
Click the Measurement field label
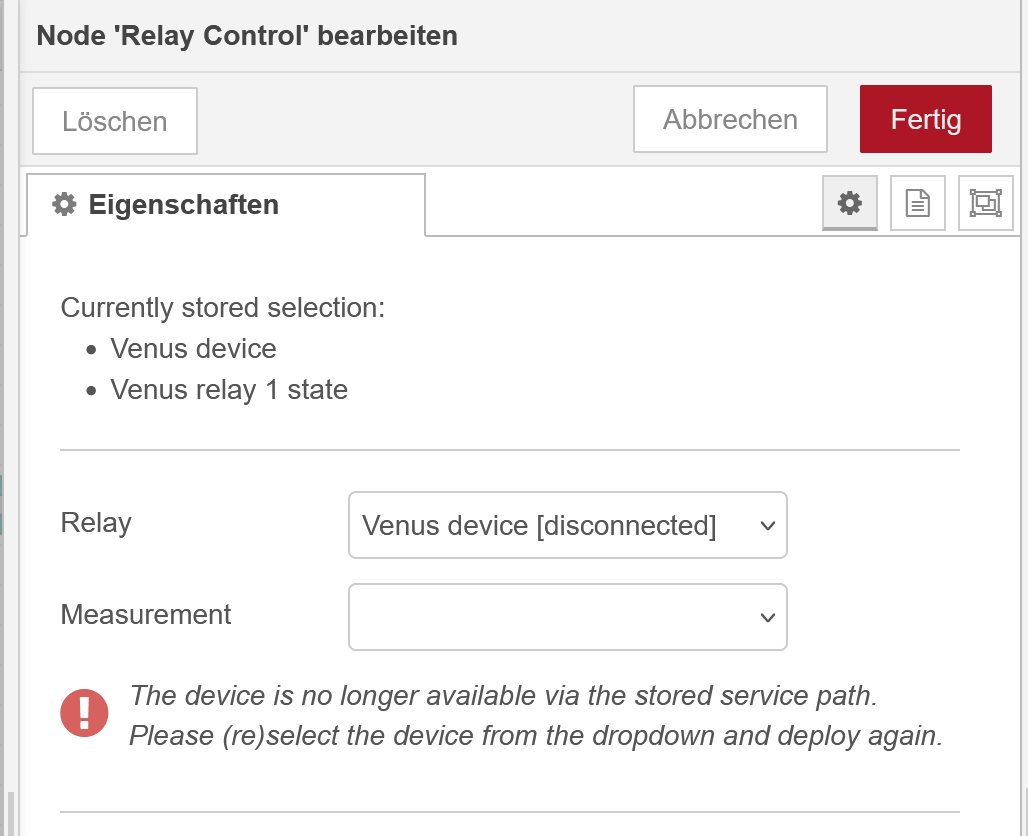tap(146, 614)
